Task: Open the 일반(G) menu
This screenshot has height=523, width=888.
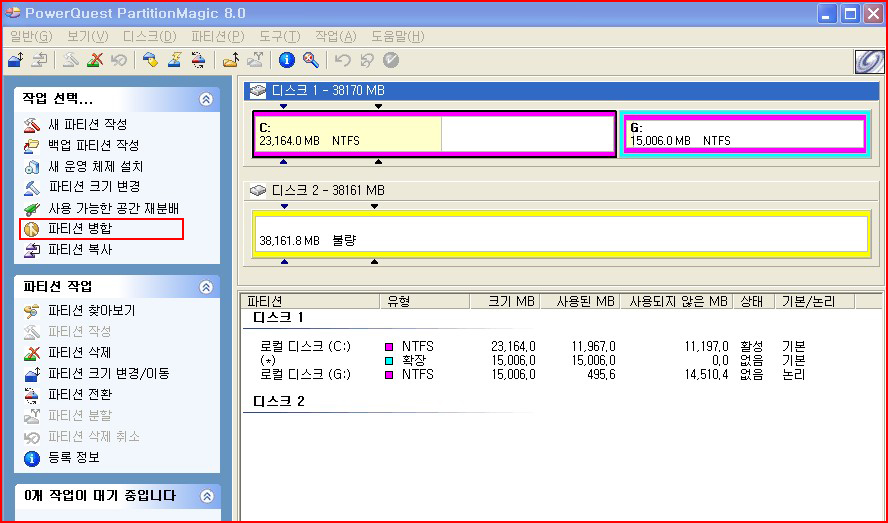Action: tap(31, 36)
